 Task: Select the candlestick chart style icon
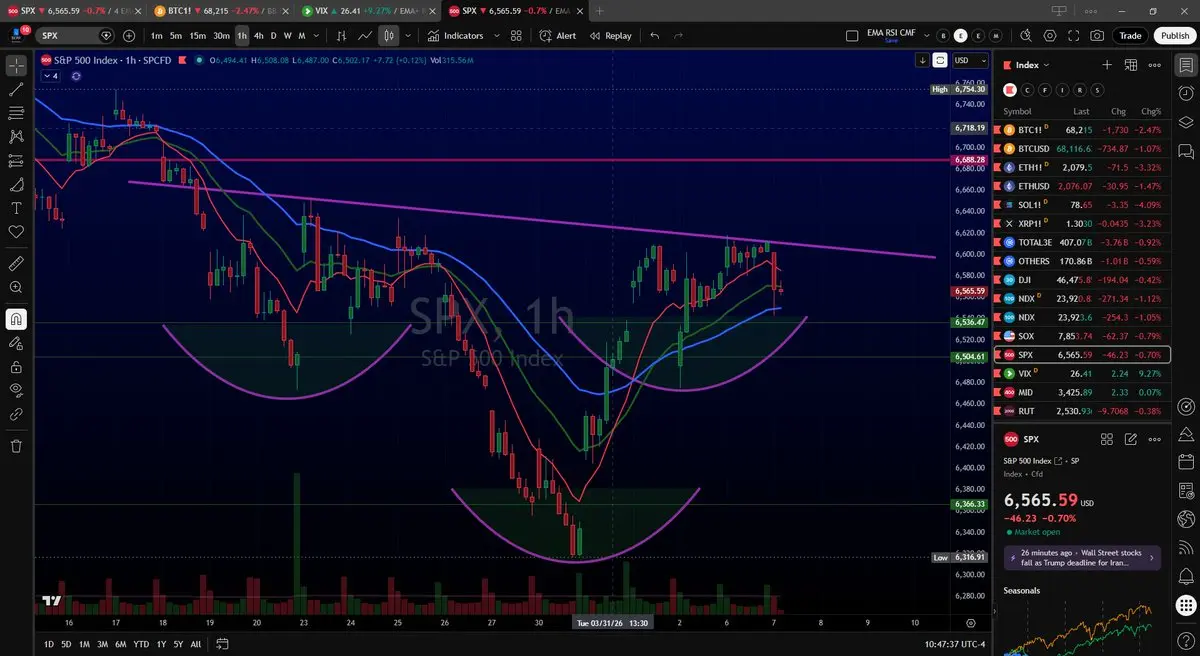pos(389,36)
